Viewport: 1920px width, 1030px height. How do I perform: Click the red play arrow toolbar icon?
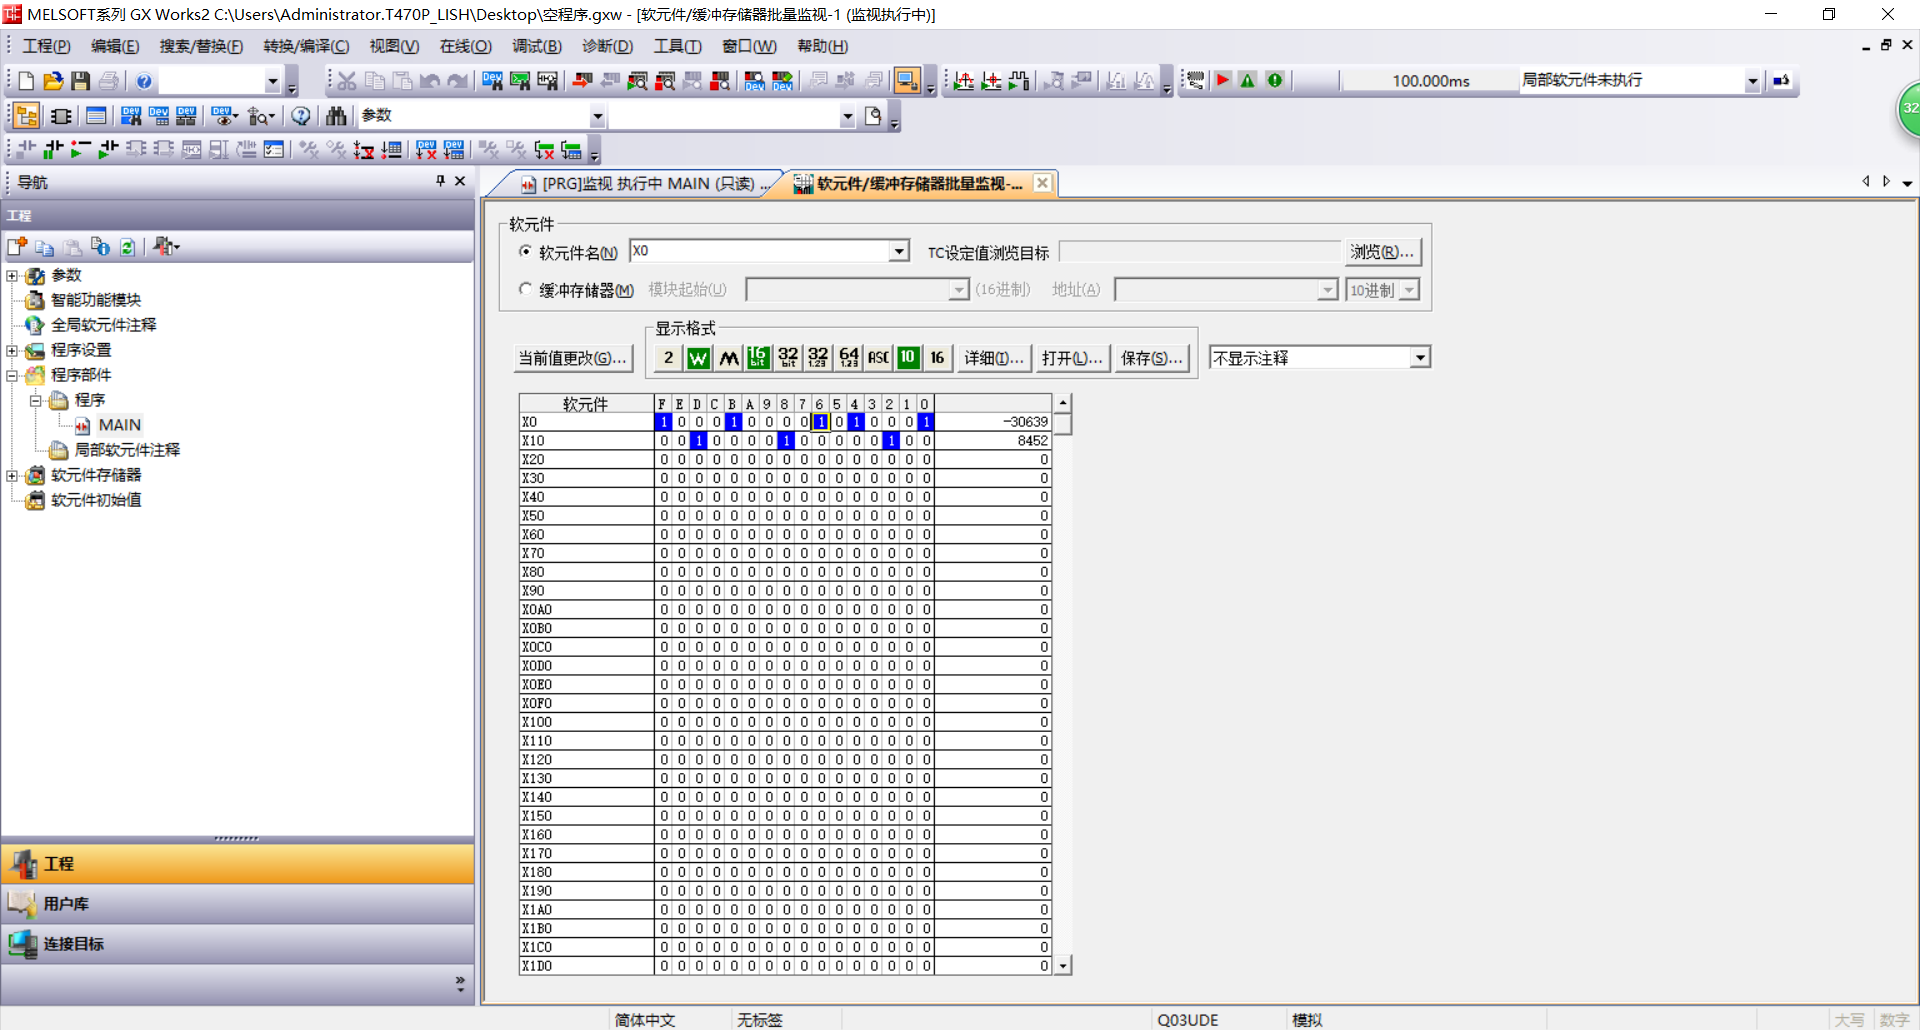tap(1222, 81)
